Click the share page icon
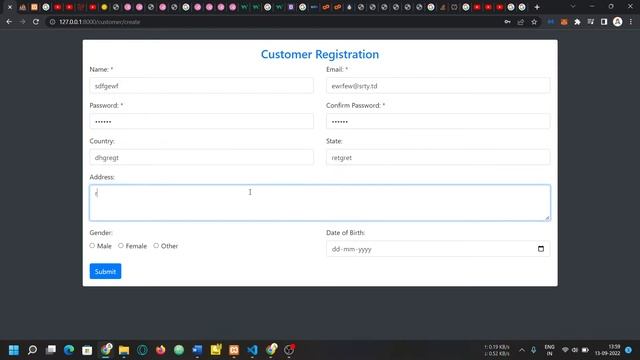640x360 pixels. (x=521, y=22)
